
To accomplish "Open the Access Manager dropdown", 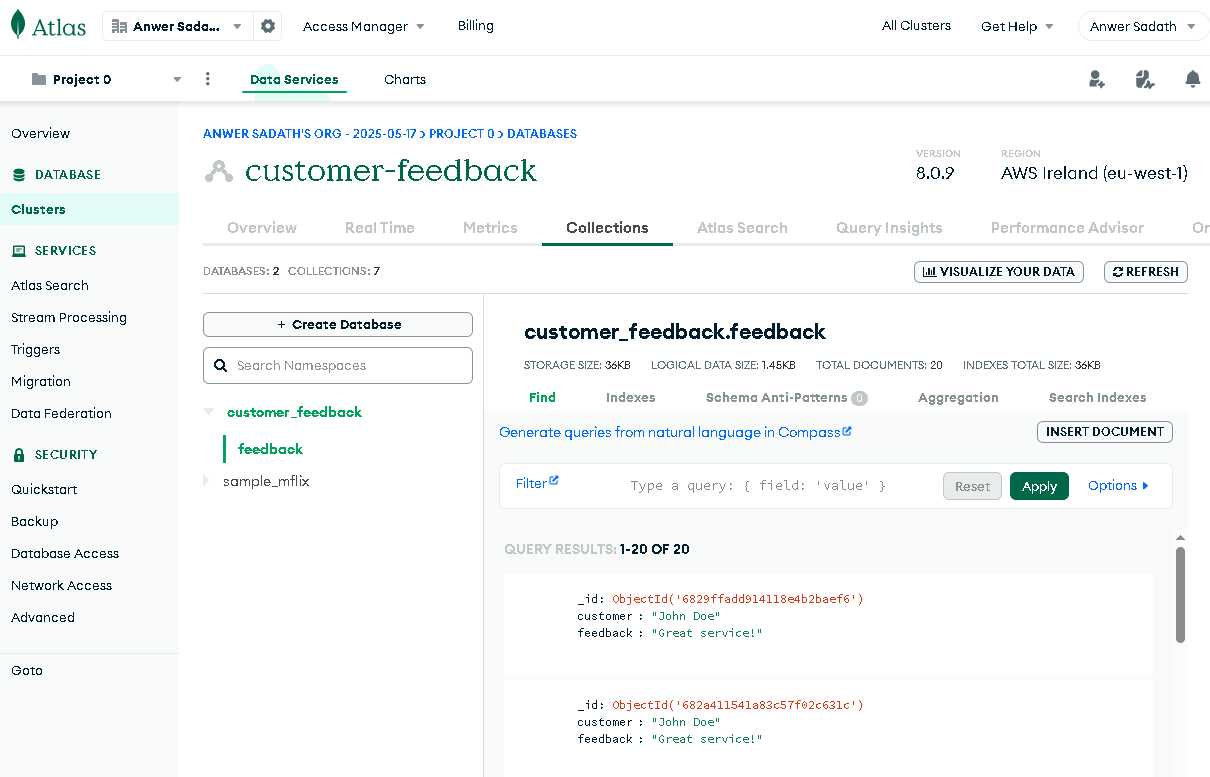I will point(364,26).
